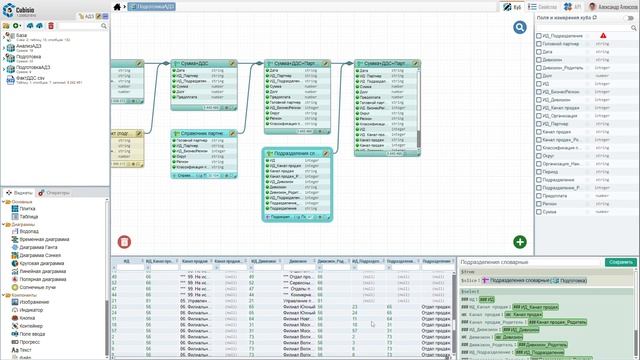Screen dimensions: 640x360
Task: Collapse the Основные widgets folder
Action: pyautogui.click(x=4, y=202)
